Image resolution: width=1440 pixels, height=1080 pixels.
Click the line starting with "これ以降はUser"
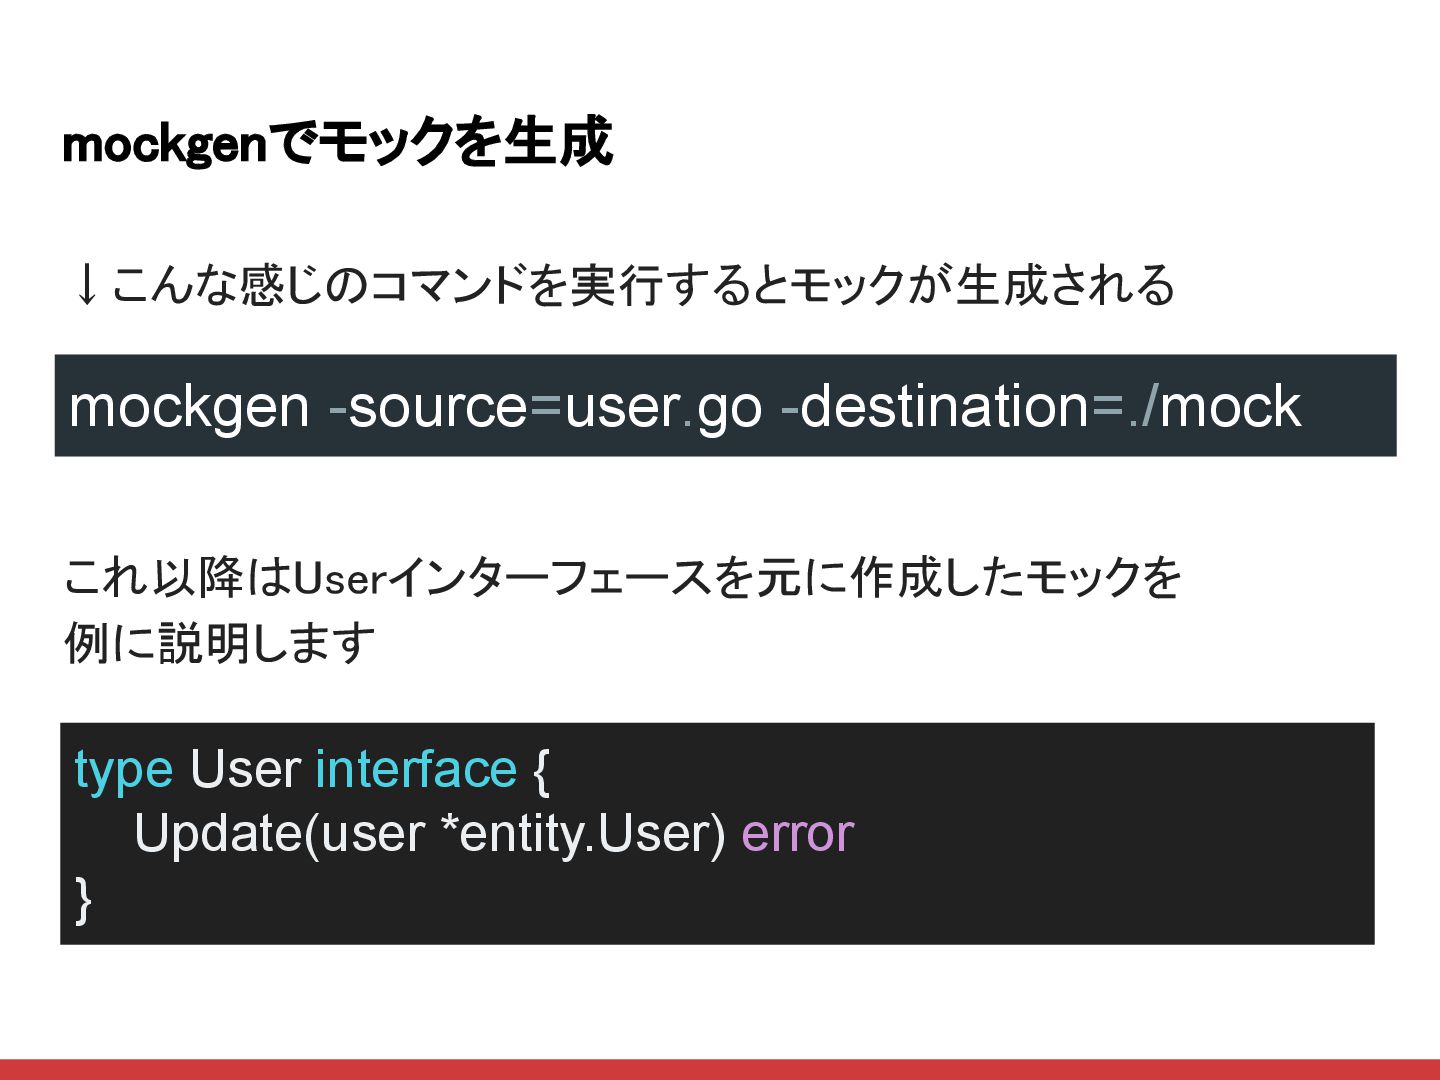click(622, 578)
